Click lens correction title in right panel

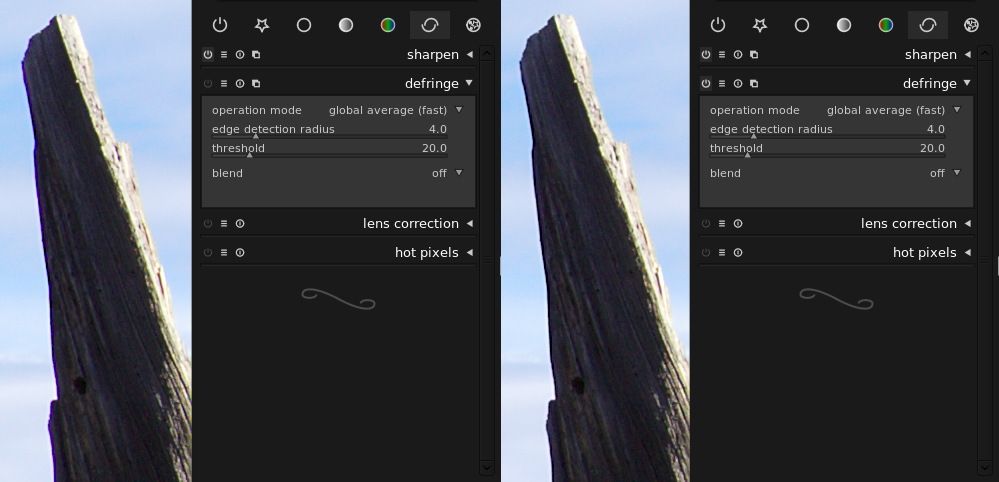pyautogui.click(x=909, y=224)
